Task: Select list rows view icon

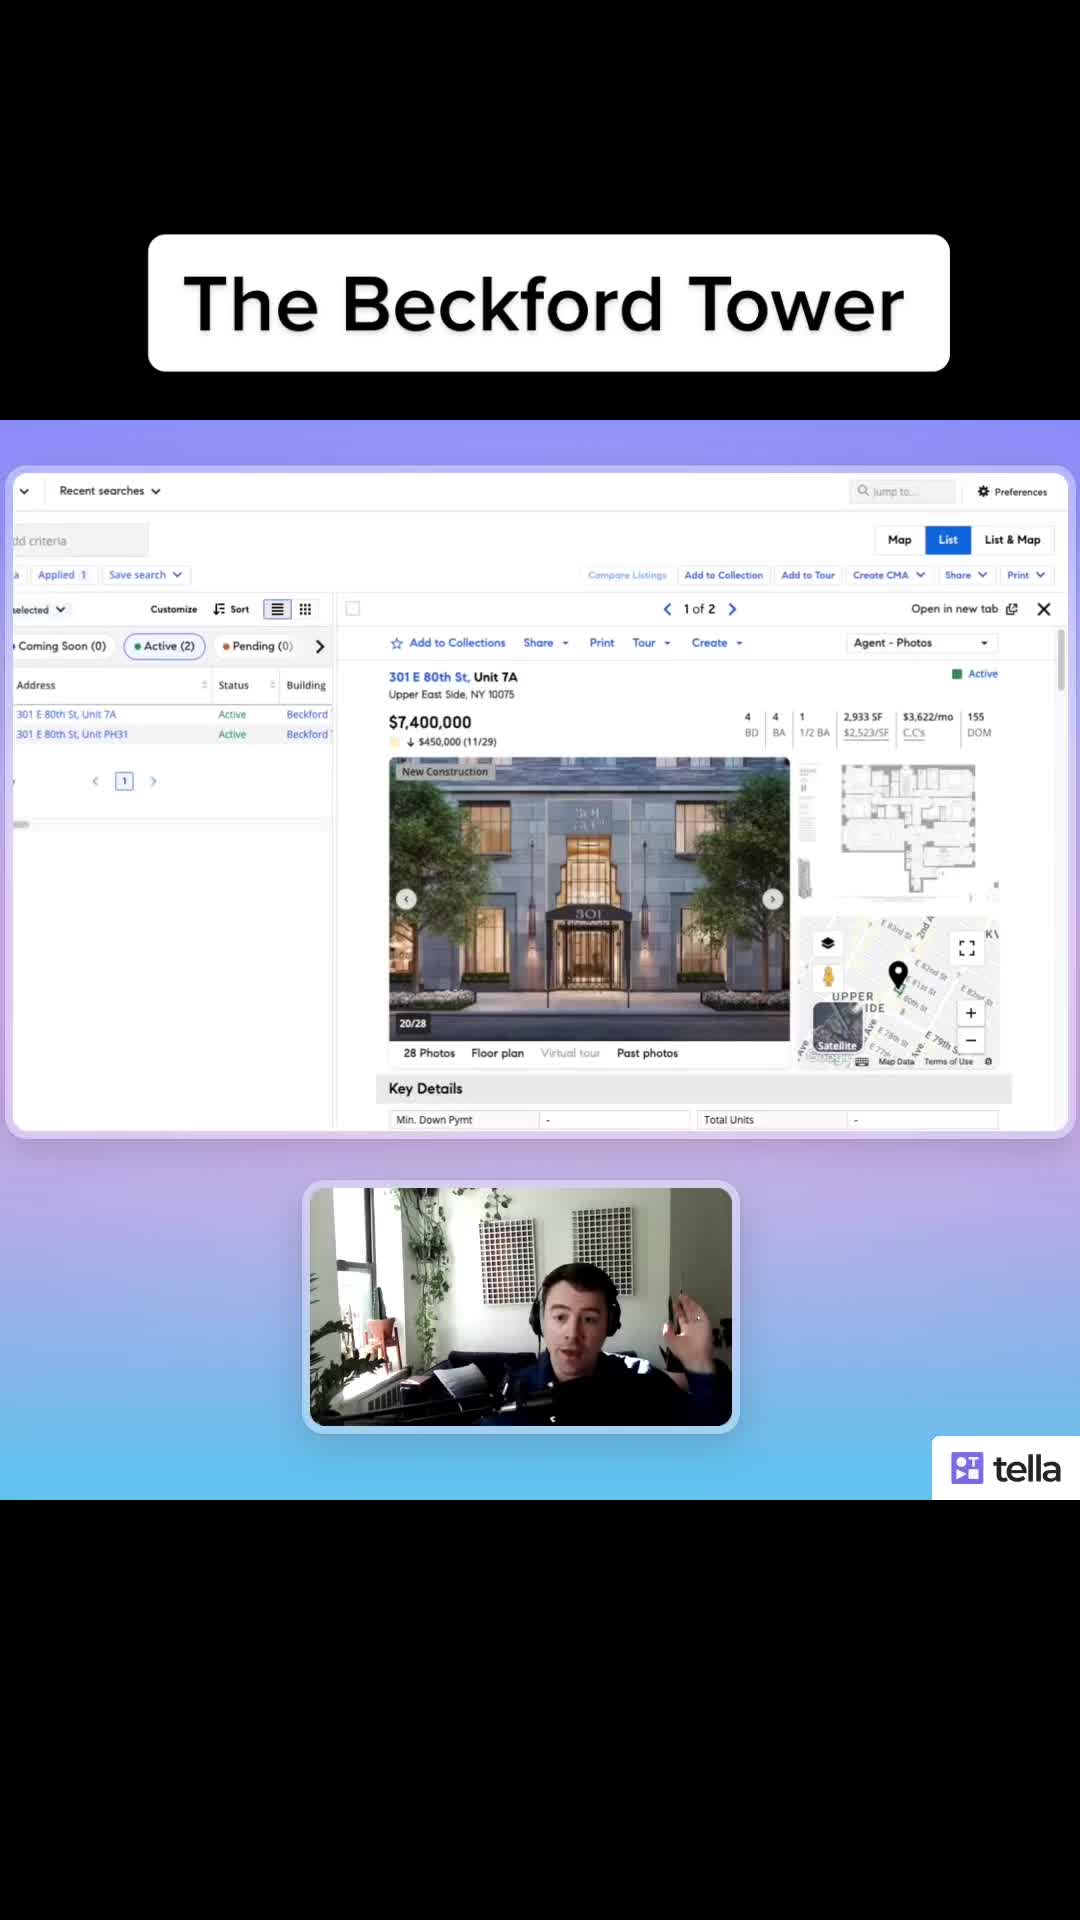Action: click(x=277, y=609)
